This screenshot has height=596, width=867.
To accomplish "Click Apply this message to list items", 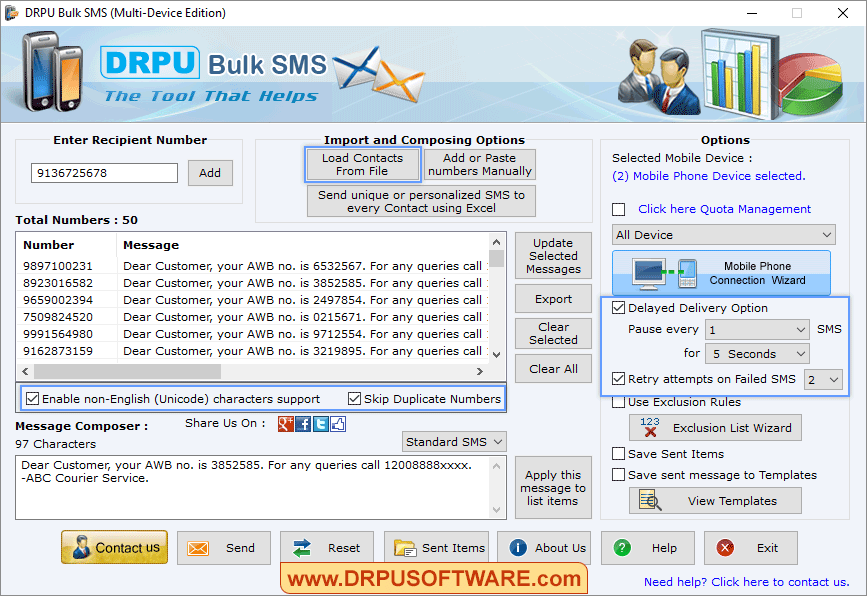I will click(553, 488).
